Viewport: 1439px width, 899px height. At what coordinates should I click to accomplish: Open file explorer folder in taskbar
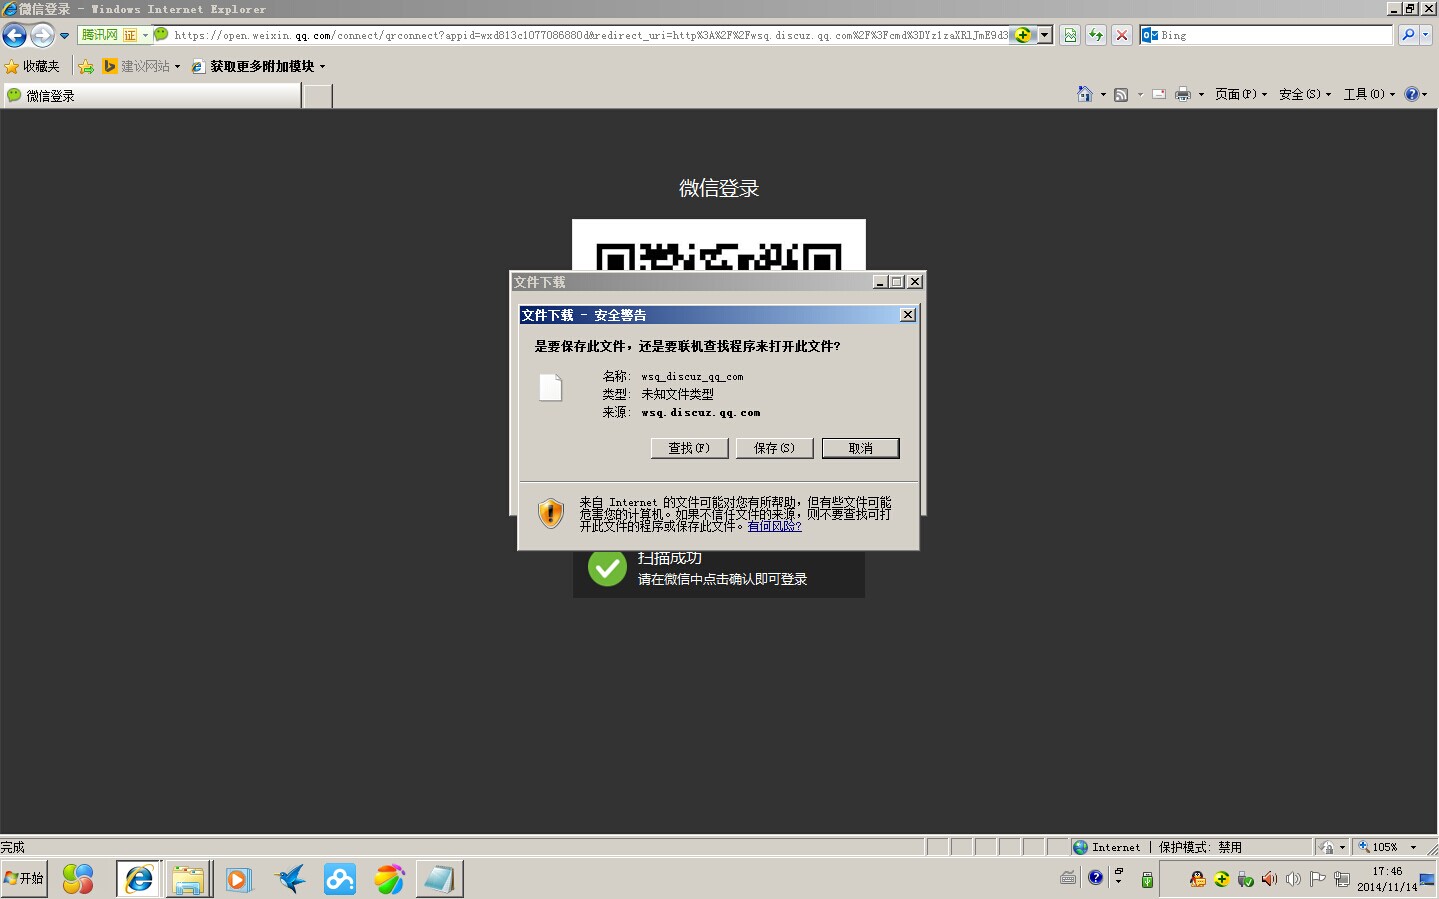188,879
